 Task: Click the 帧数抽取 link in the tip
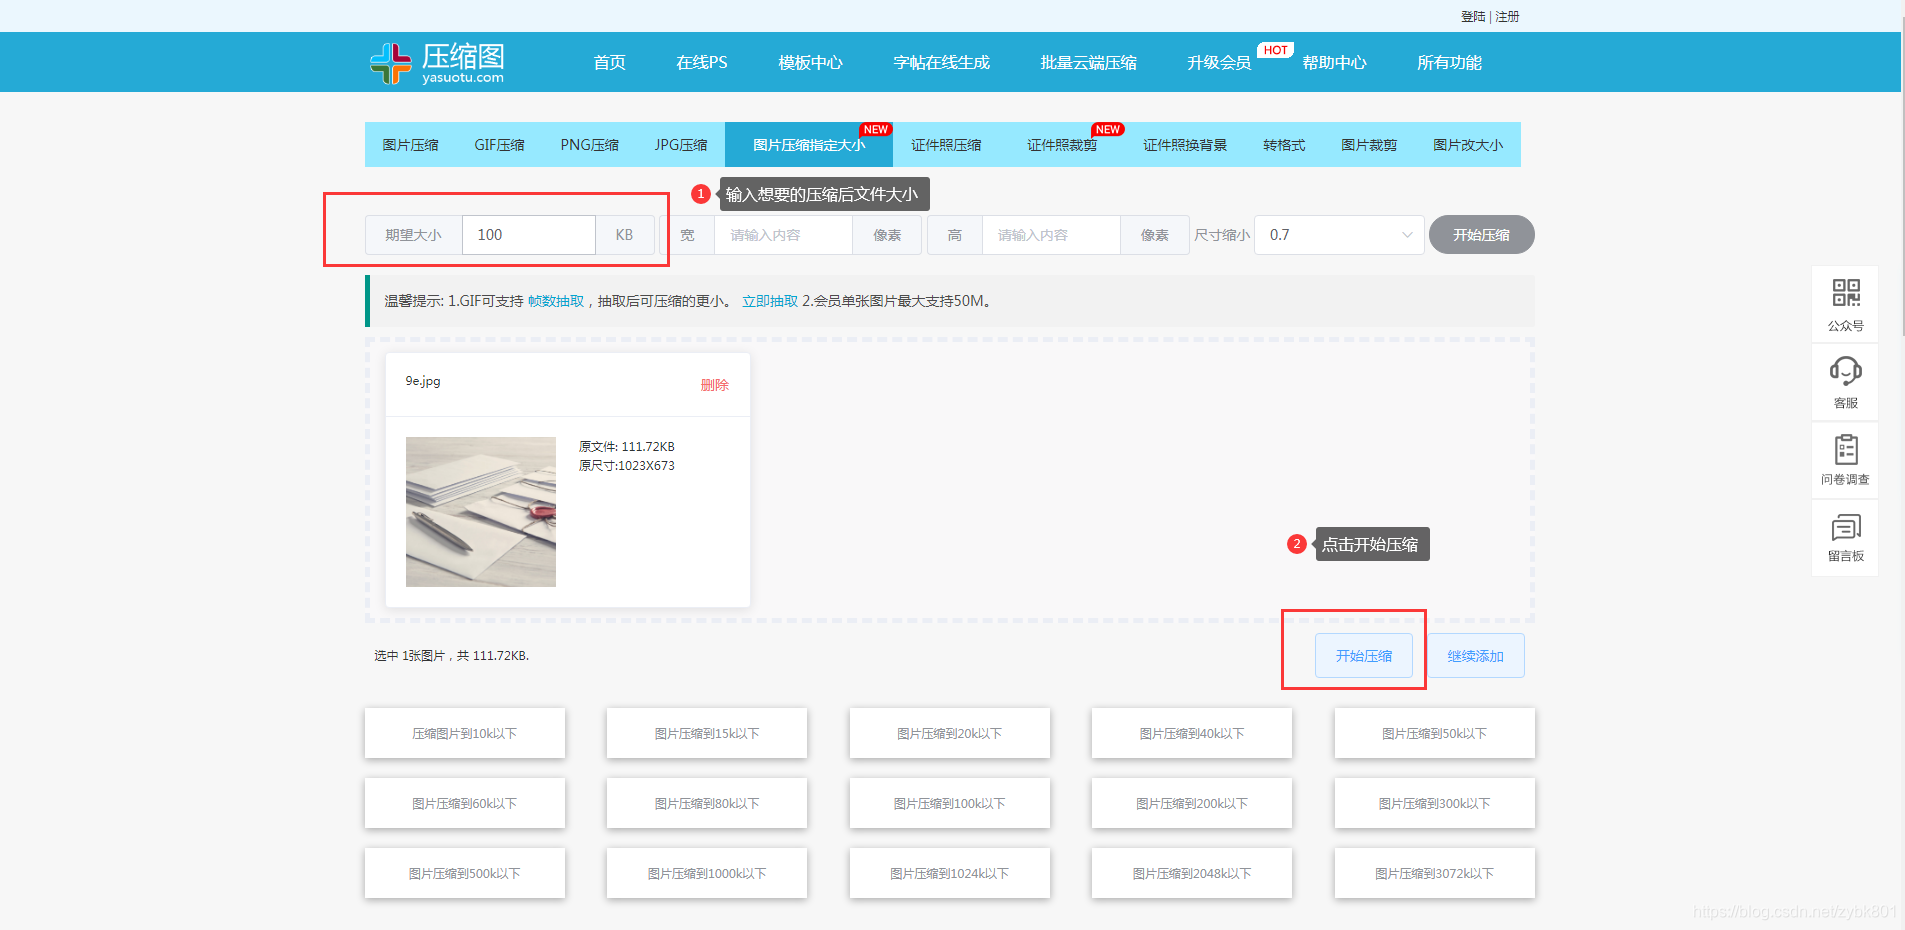click(556, 301)
